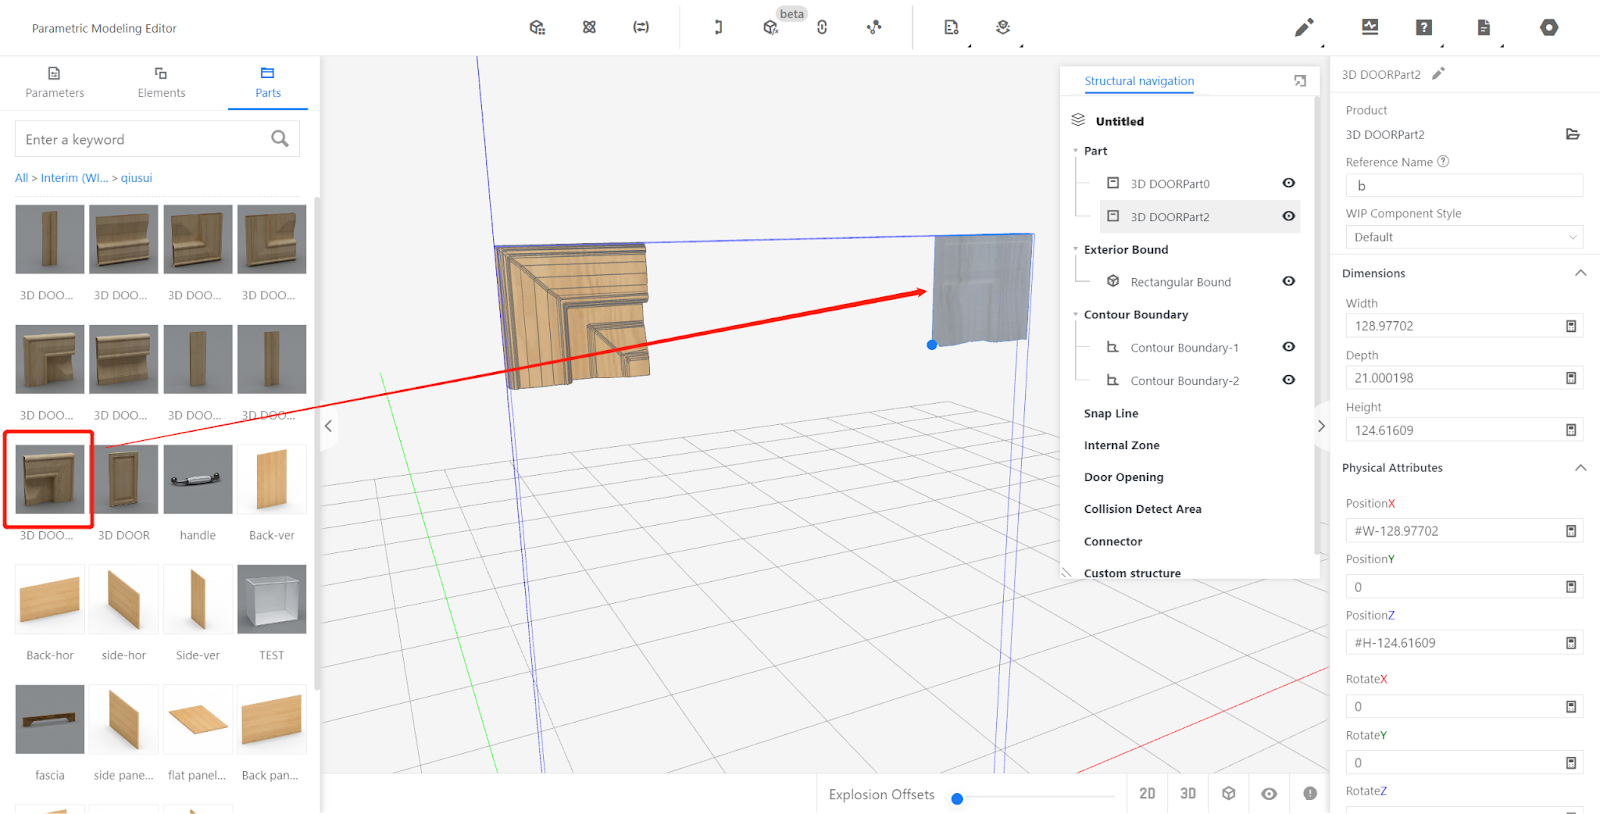Open the WIP Component Style dropdown
Viewport: 1600px width, 814px height.
tap(1463, 237)
